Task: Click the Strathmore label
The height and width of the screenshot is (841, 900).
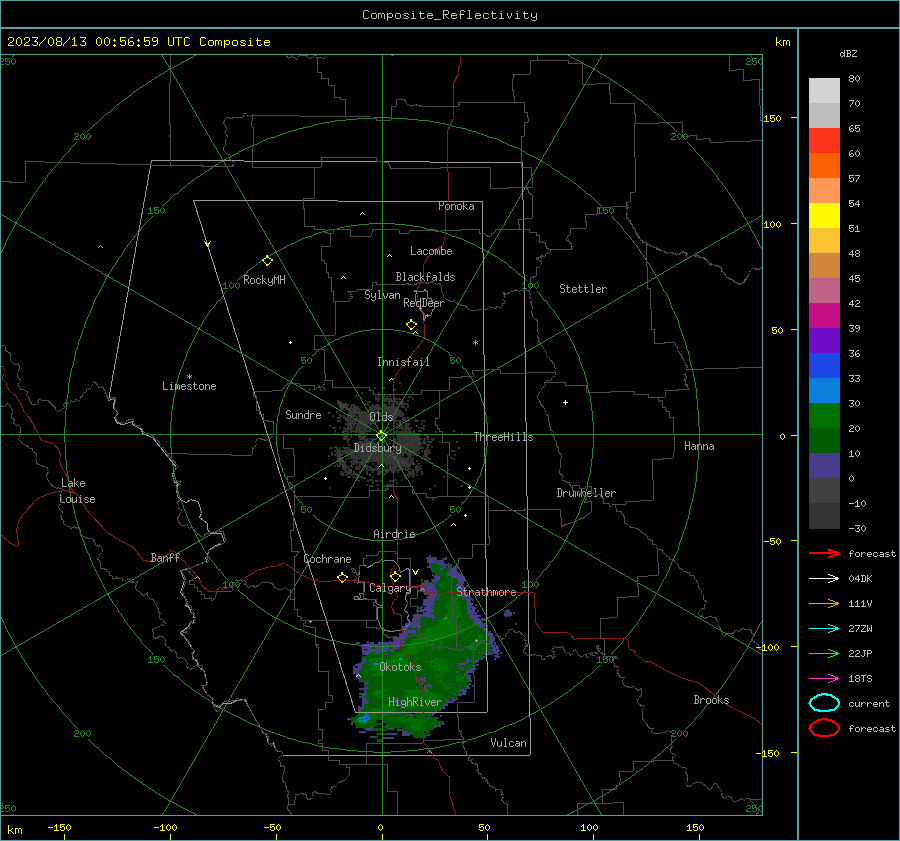Action: [486, 592]
